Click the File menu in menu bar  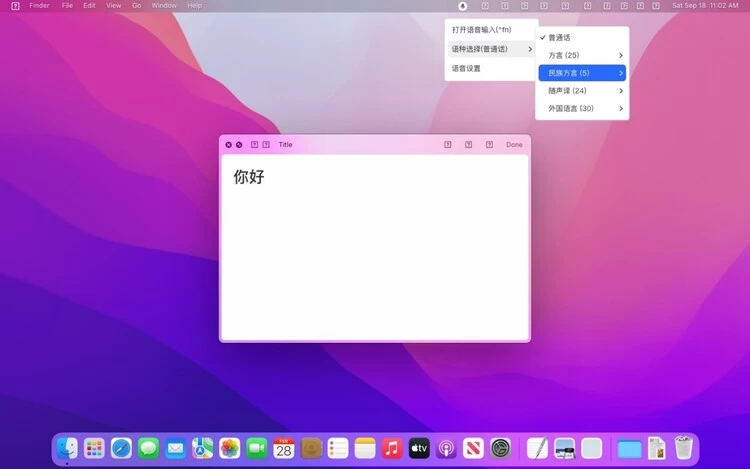tap(67, 6)
